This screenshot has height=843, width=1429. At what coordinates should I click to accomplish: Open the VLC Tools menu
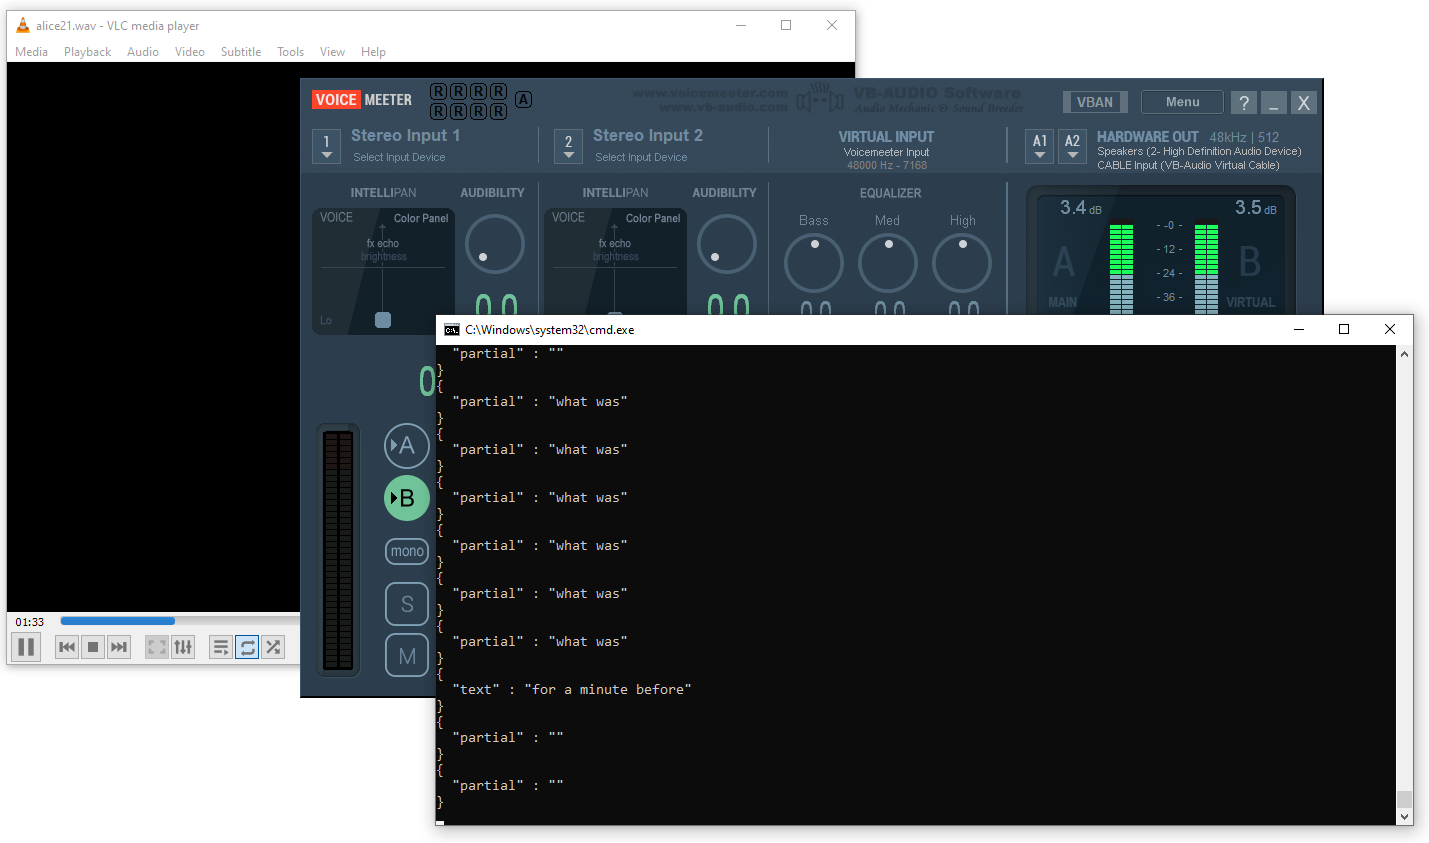290,52
